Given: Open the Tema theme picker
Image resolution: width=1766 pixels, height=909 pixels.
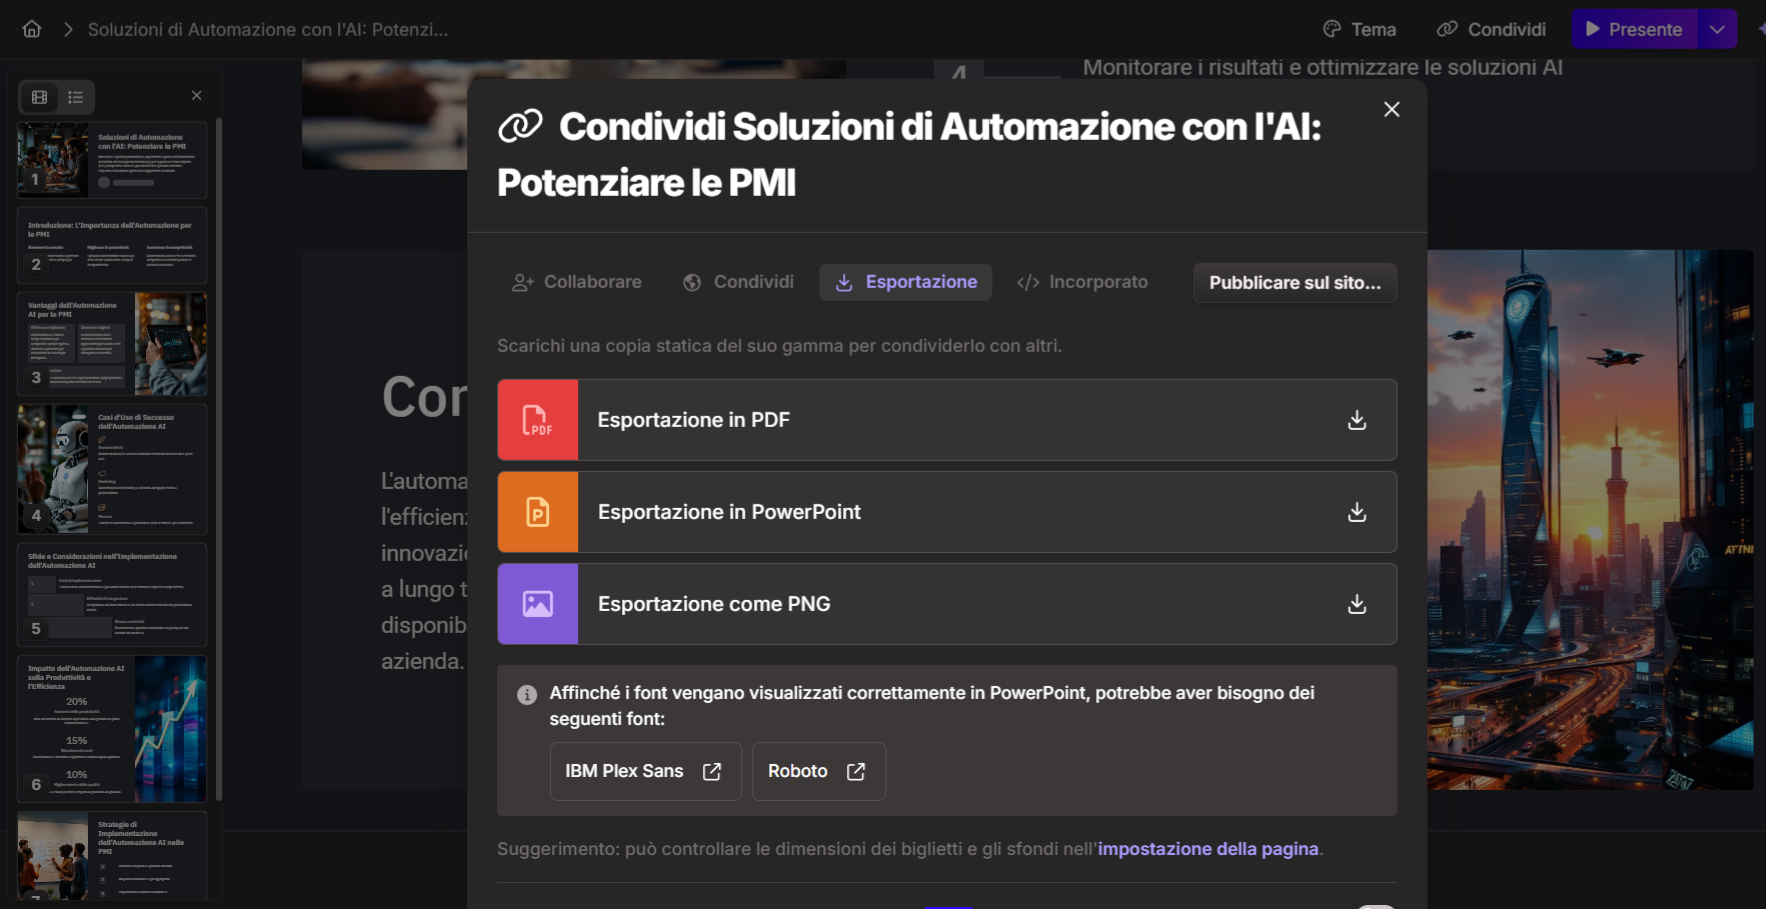Looking at the screenshot, I should click(x=1359, y=29).
